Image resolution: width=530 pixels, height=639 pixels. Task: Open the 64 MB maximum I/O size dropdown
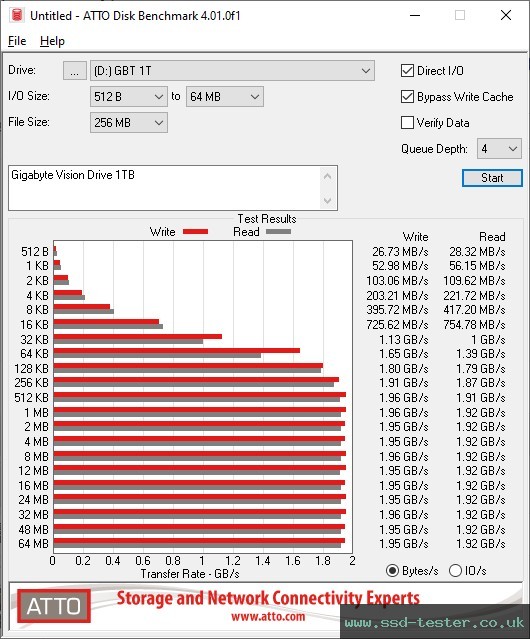(x=225, y=97)
